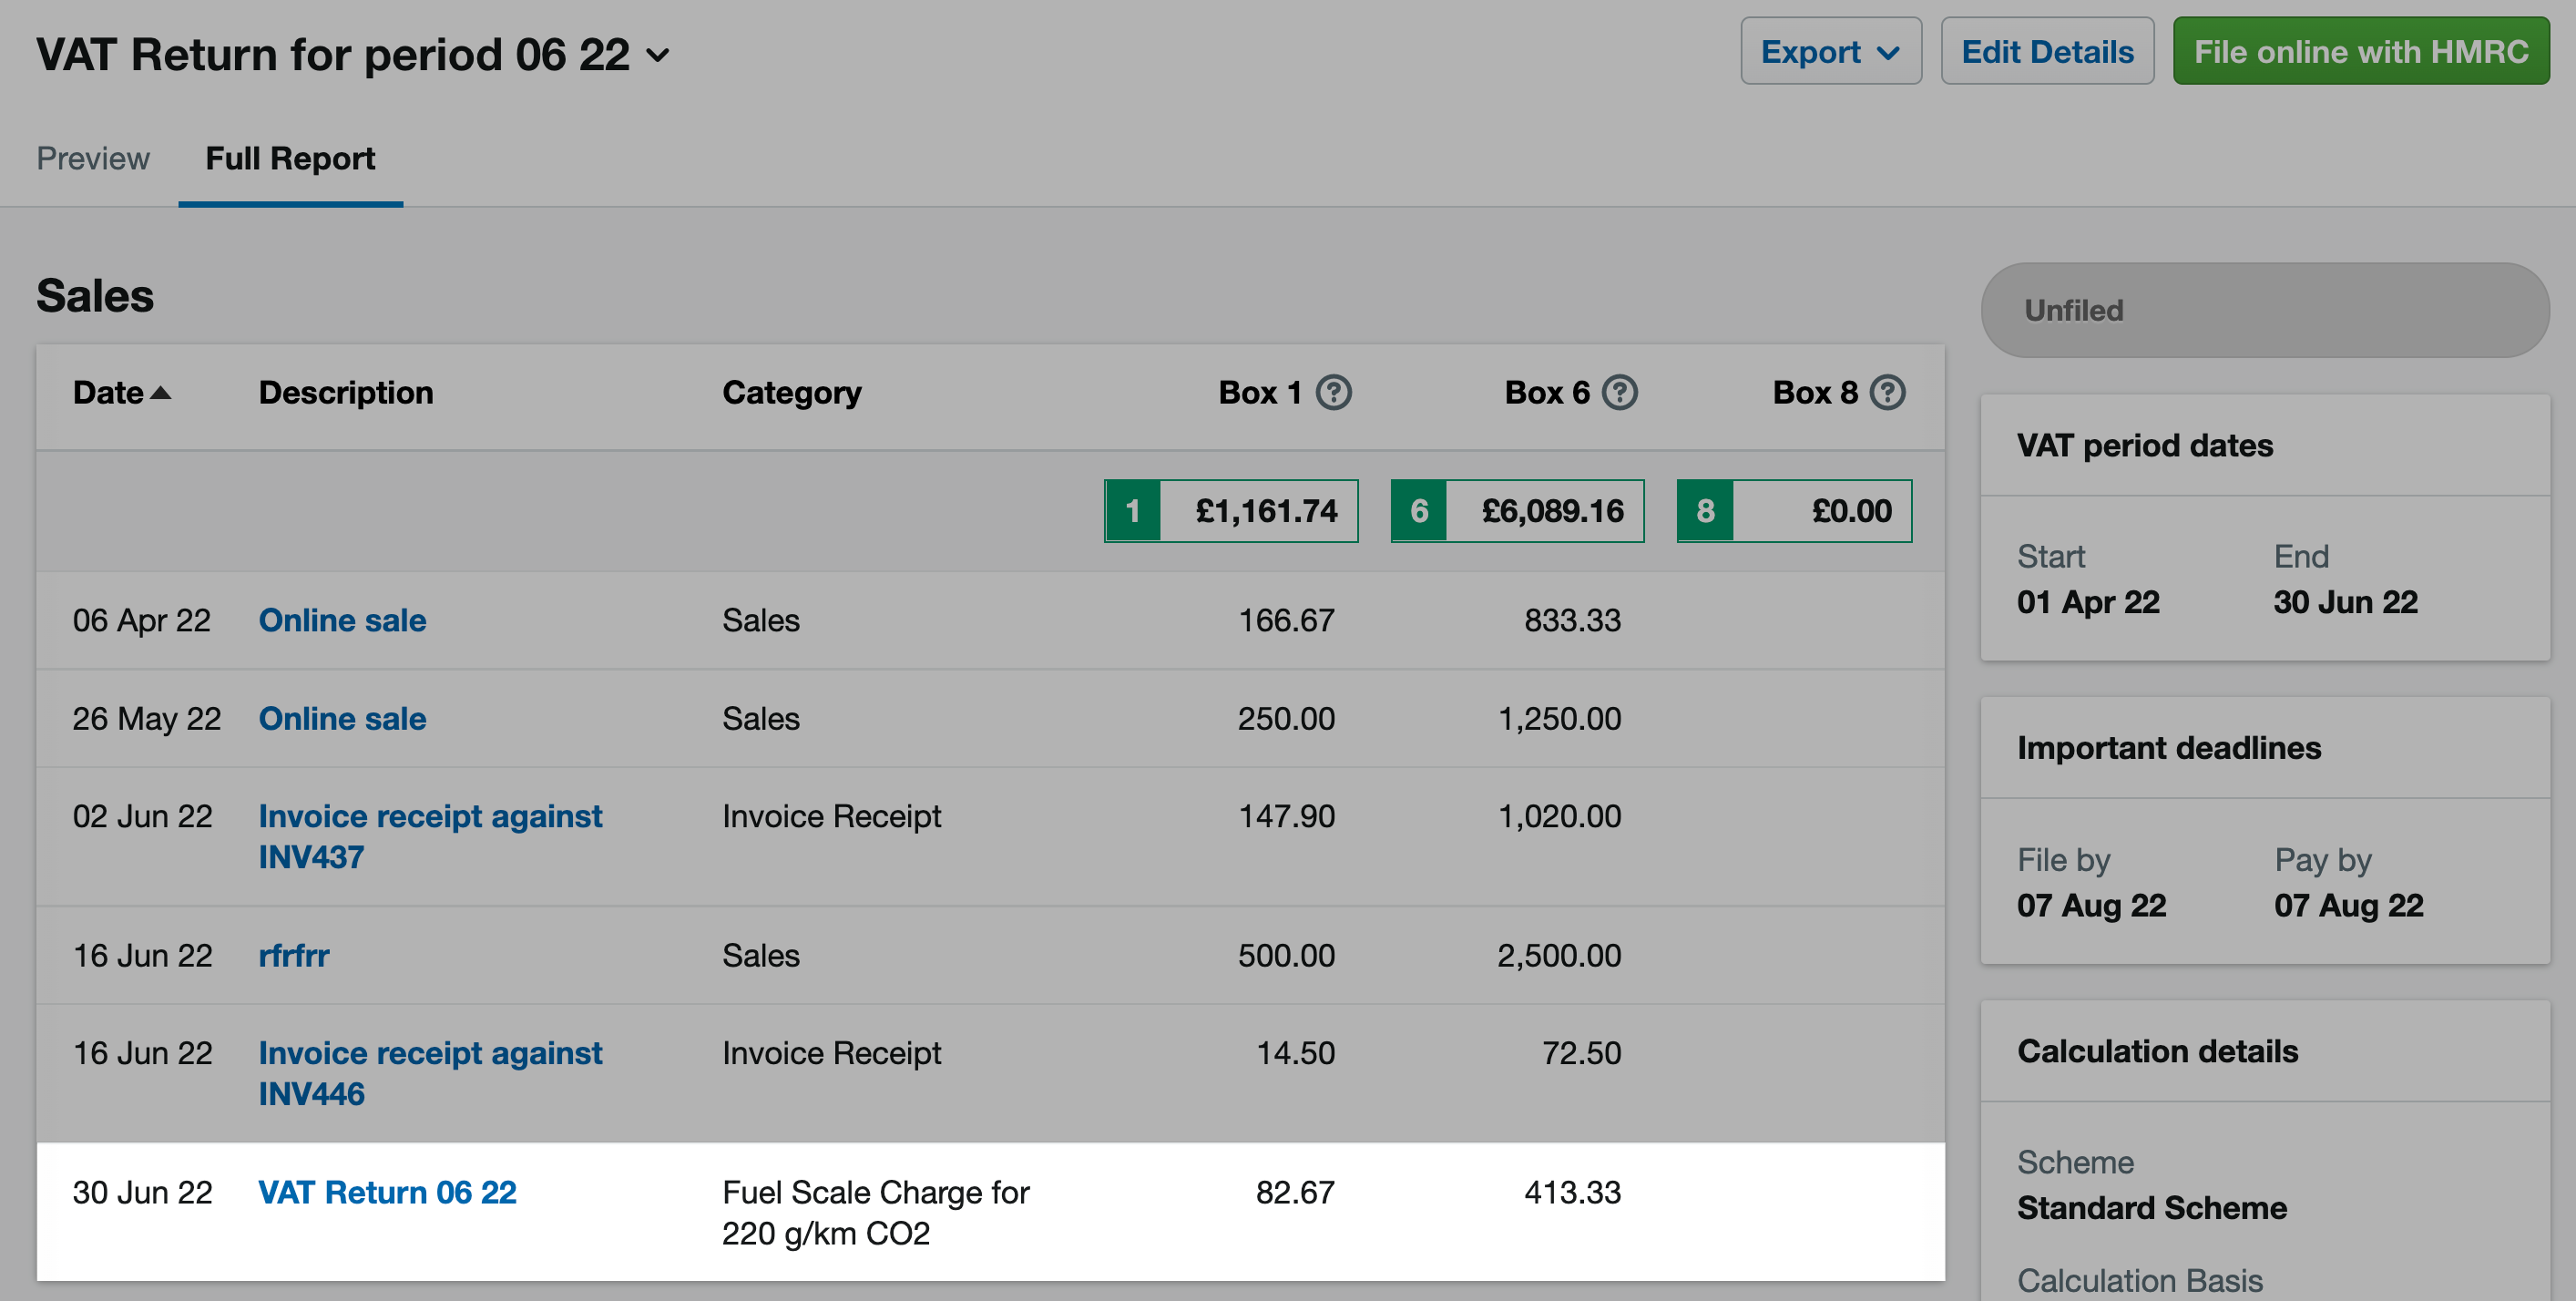2576x1301 pixels.
Task: Click the Unfiled status pill
Action: [x=2264, y=310]
